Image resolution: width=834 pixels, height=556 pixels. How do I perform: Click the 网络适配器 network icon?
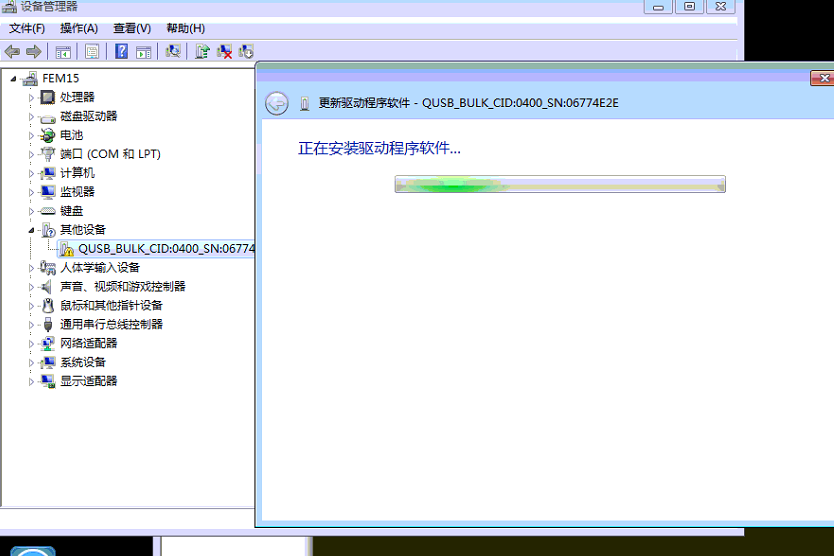tap(48, 344)
